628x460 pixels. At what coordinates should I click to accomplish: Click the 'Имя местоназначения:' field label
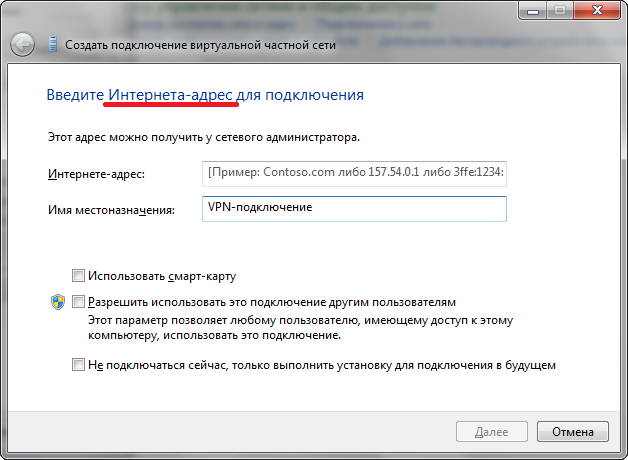[111, 210]
